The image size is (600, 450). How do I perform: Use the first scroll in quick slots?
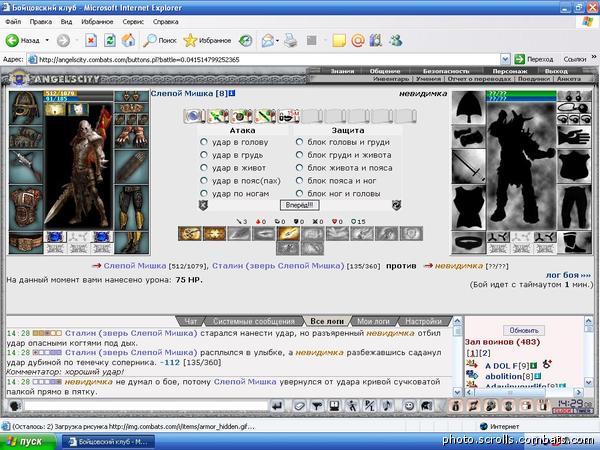pos(194,116)
